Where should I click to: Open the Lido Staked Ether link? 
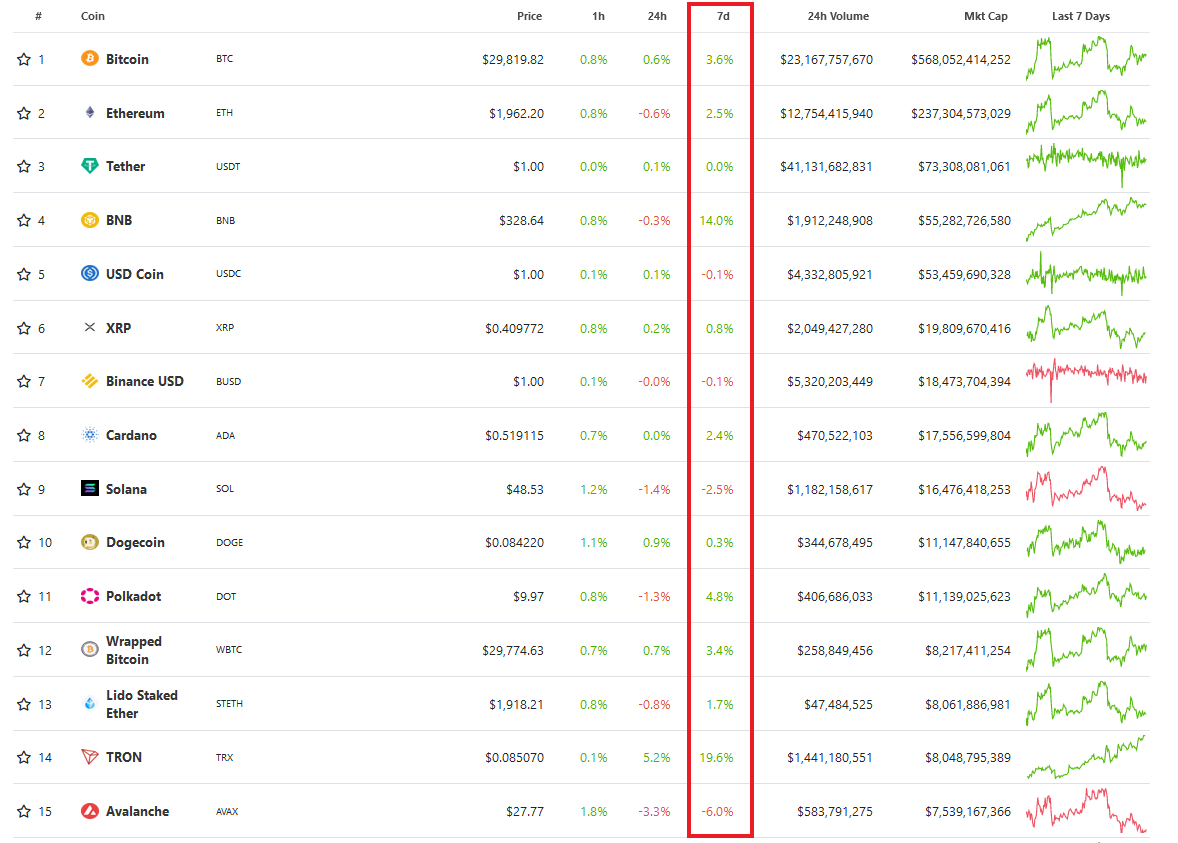pyautogui.click(x=142, y=704)
